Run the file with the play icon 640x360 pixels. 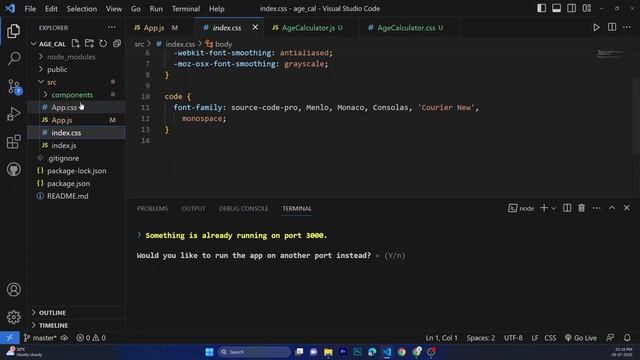[x=596, y=27]
